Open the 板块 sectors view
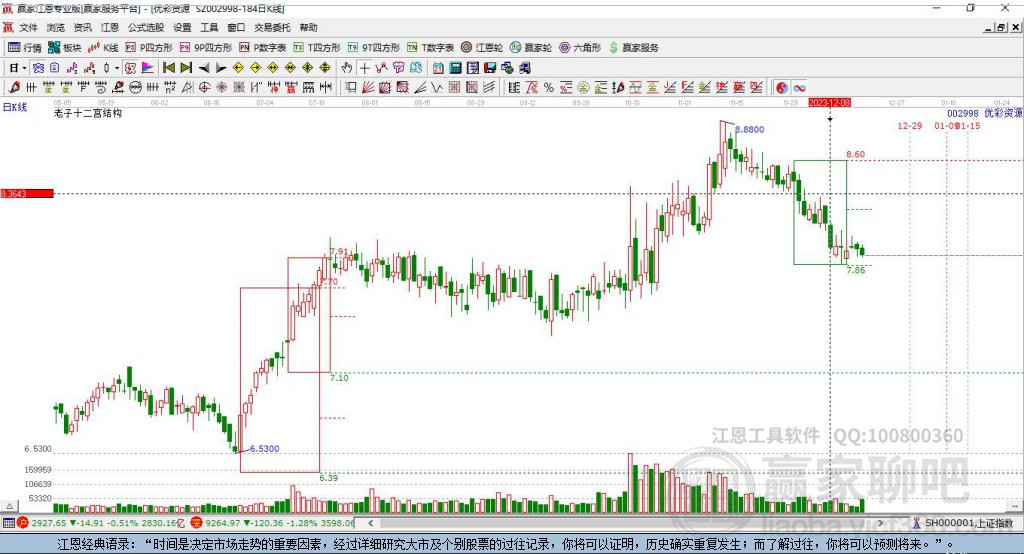This screenshot has width=1024, height=554. (65, 48)
